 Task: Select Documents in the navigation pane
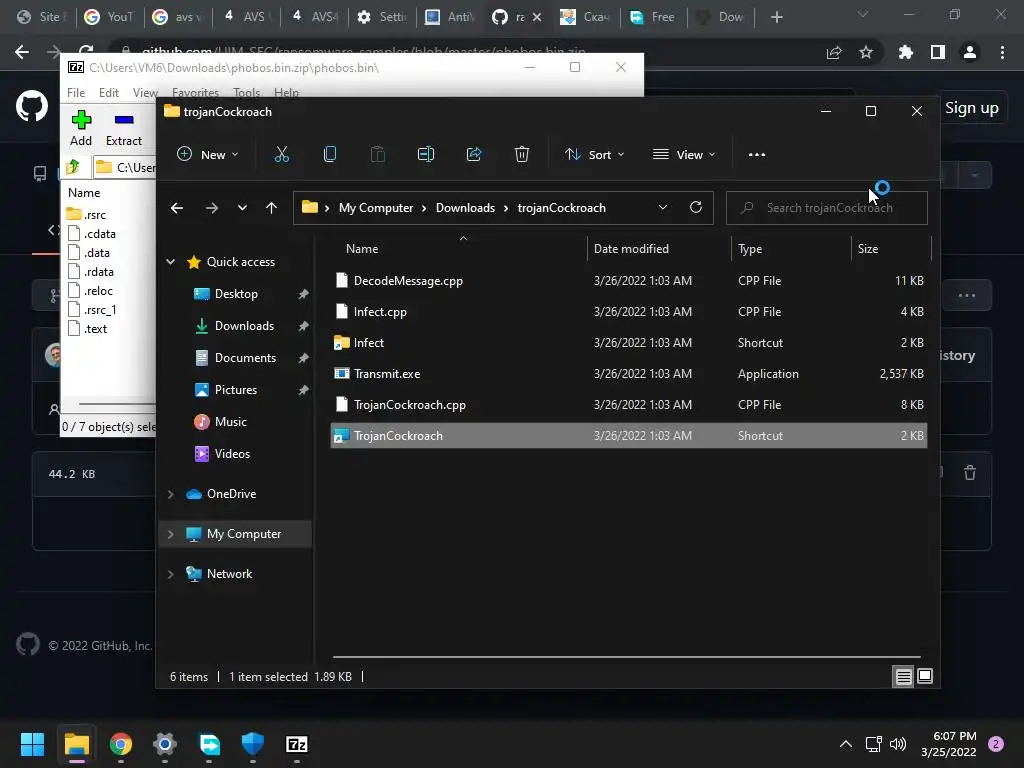point(245,358)
